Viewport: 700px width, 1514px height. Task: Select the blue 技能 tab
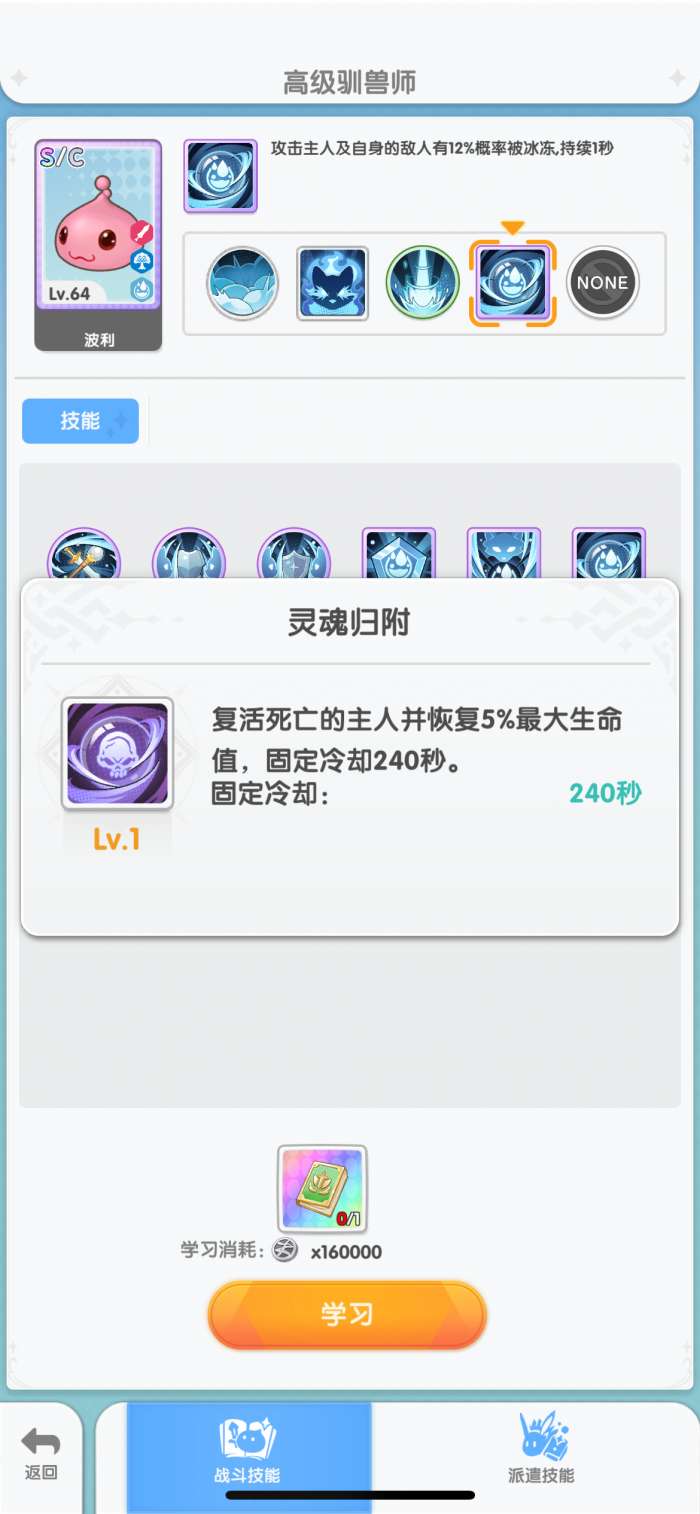(80, 421)
